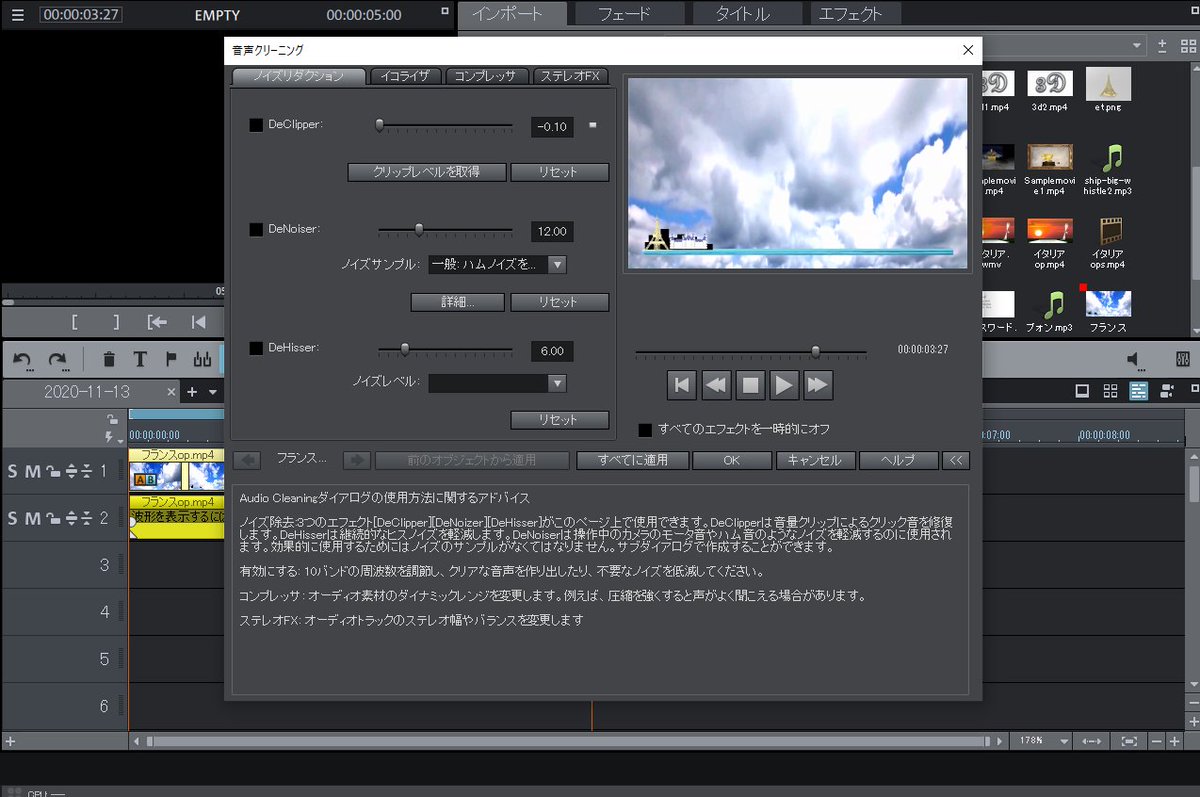Image resolution: width=1200 pixels, height=797 pixels.
Task: Enable the DeClipper checkbox
Action: pos(256,126)
